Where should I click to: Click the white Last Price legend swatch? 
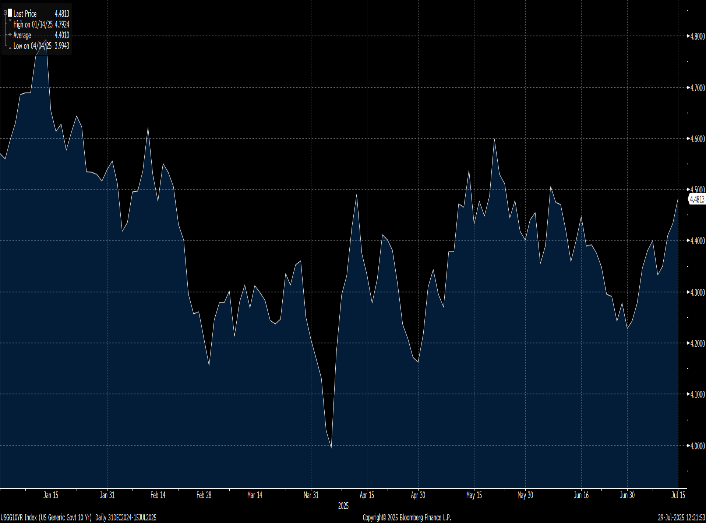(9, 11)
